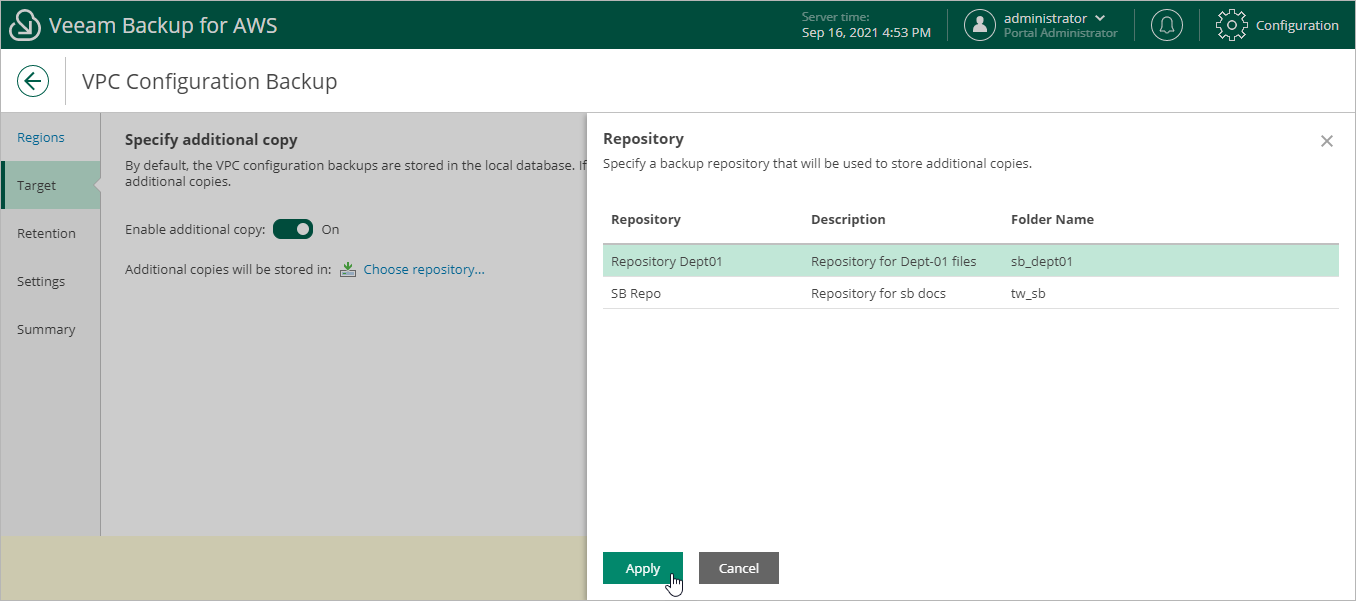
Task: View the Summary step
Action: point(45,329)
